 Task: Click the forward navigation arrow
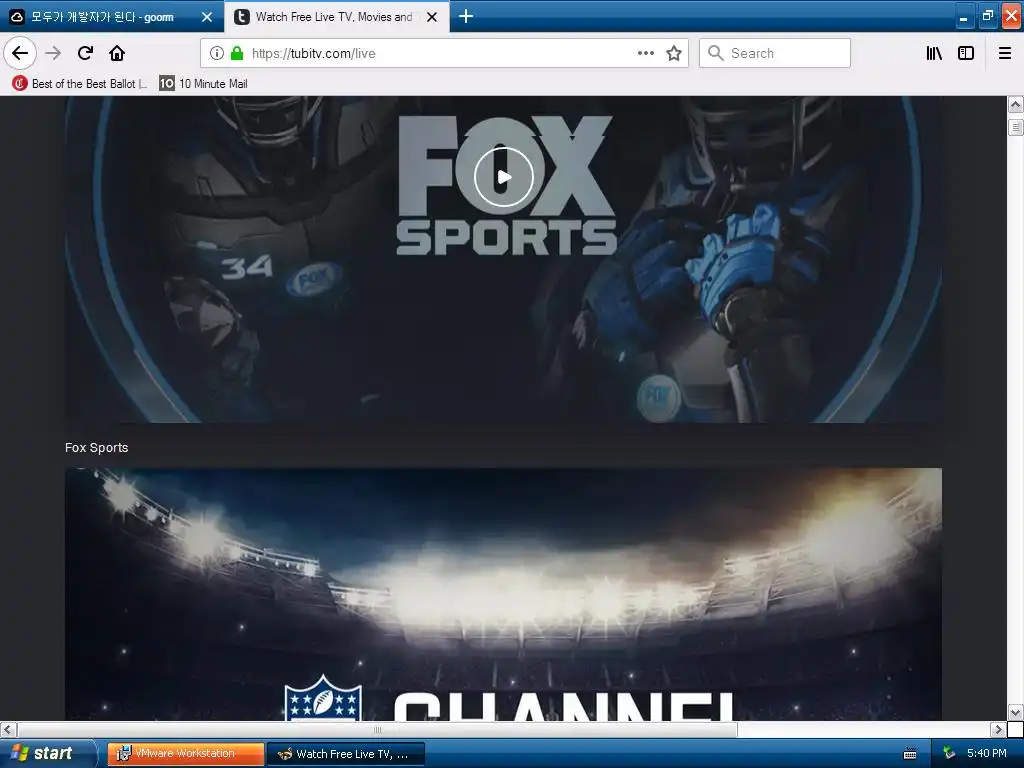click(53, 53)
